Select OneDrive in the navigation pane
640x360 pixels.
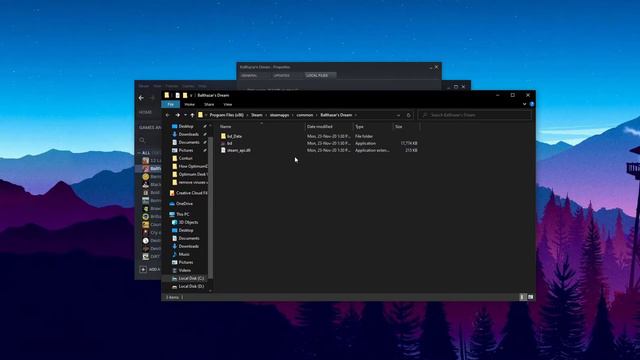point(181,203)
